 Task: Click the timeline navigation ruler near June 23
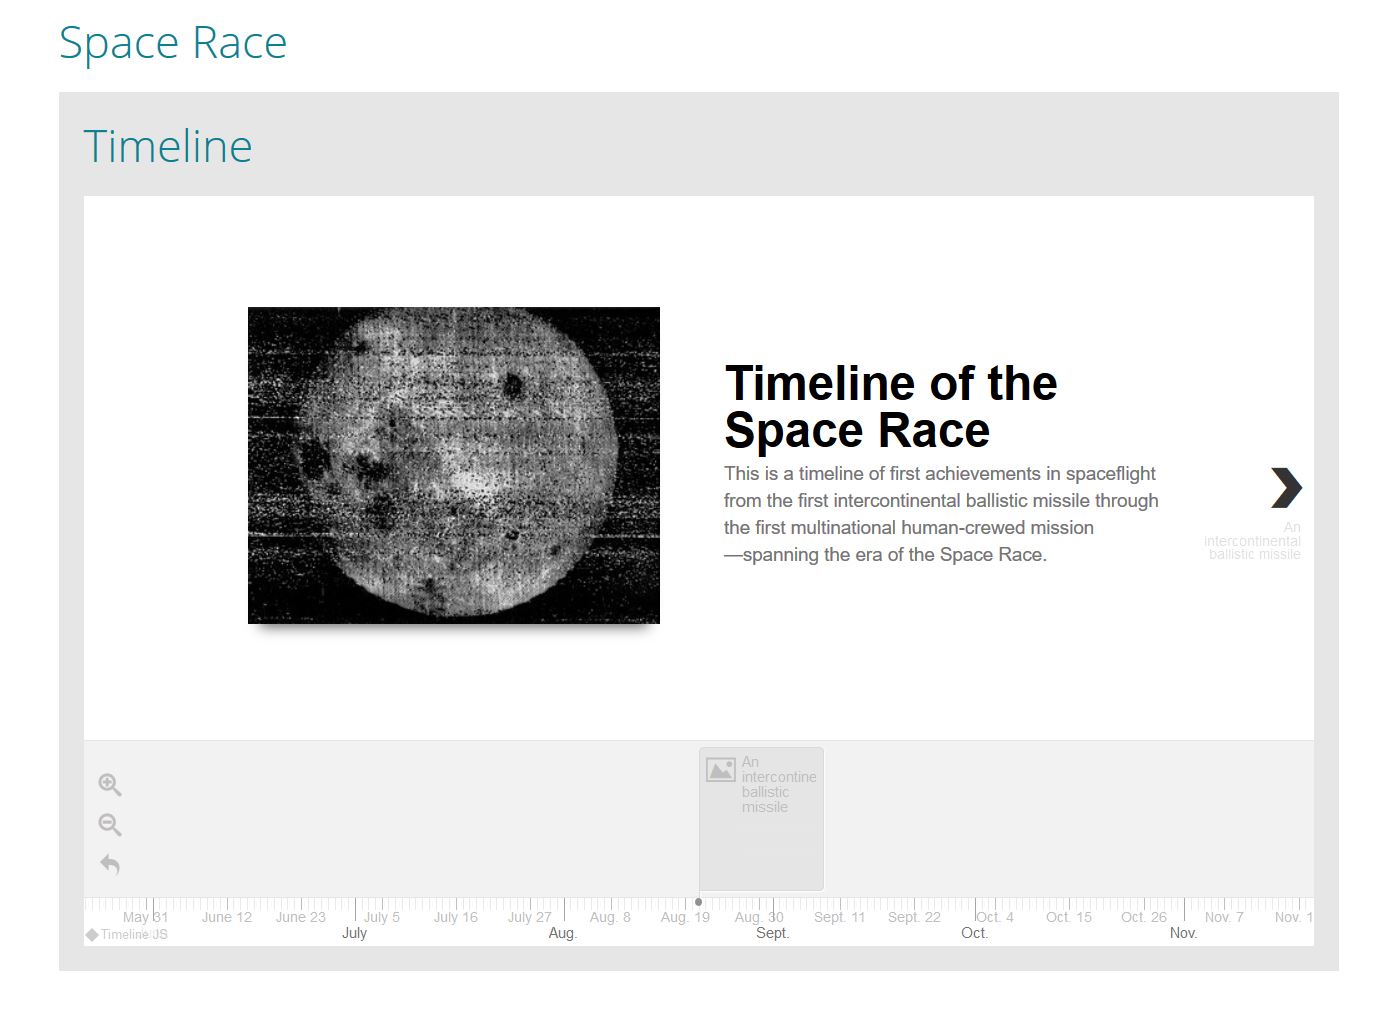click(x=300, y=916)
